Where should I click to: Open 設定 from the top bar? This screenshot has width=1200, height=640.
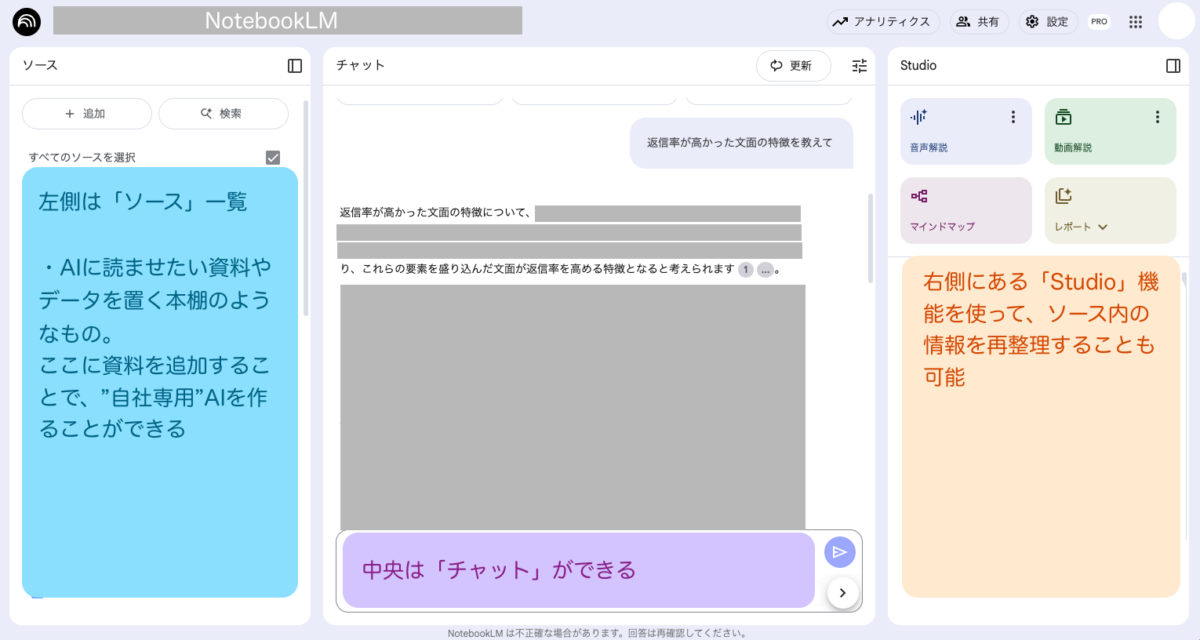(x=1047, y=21)
